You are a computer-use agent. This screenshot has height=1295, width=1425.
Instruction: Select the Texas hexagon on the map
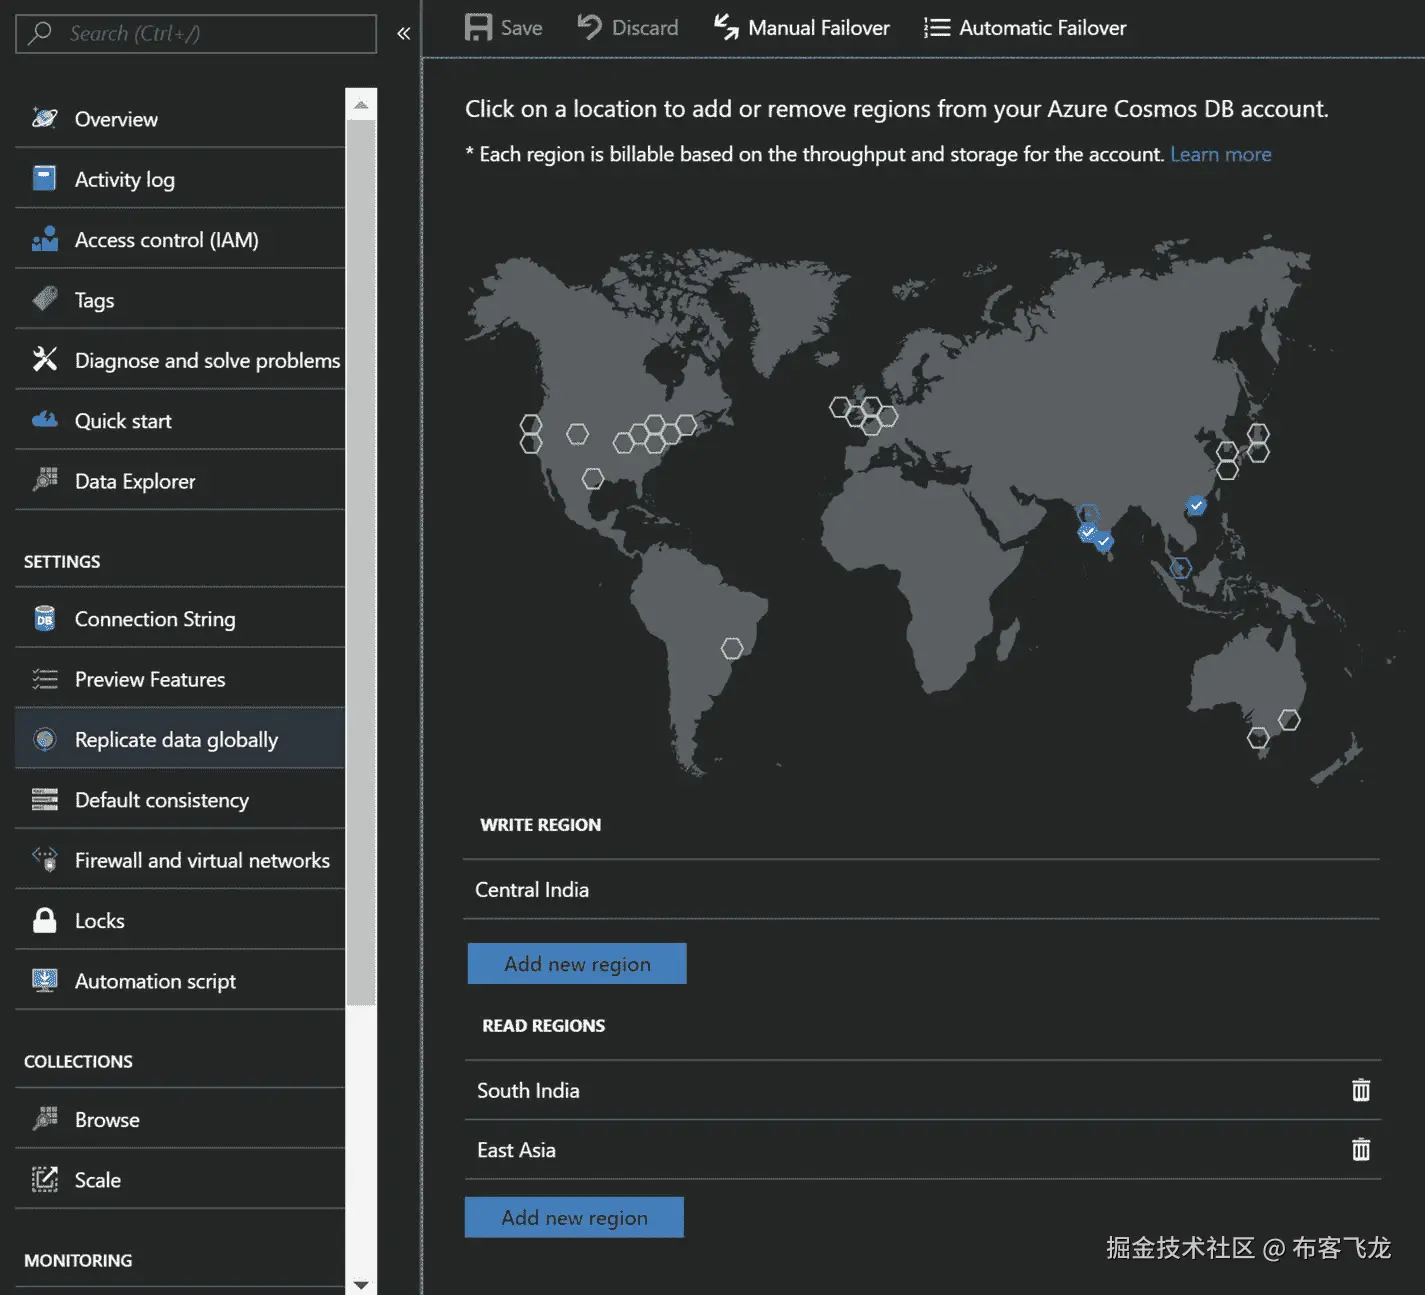click(593, 479)
